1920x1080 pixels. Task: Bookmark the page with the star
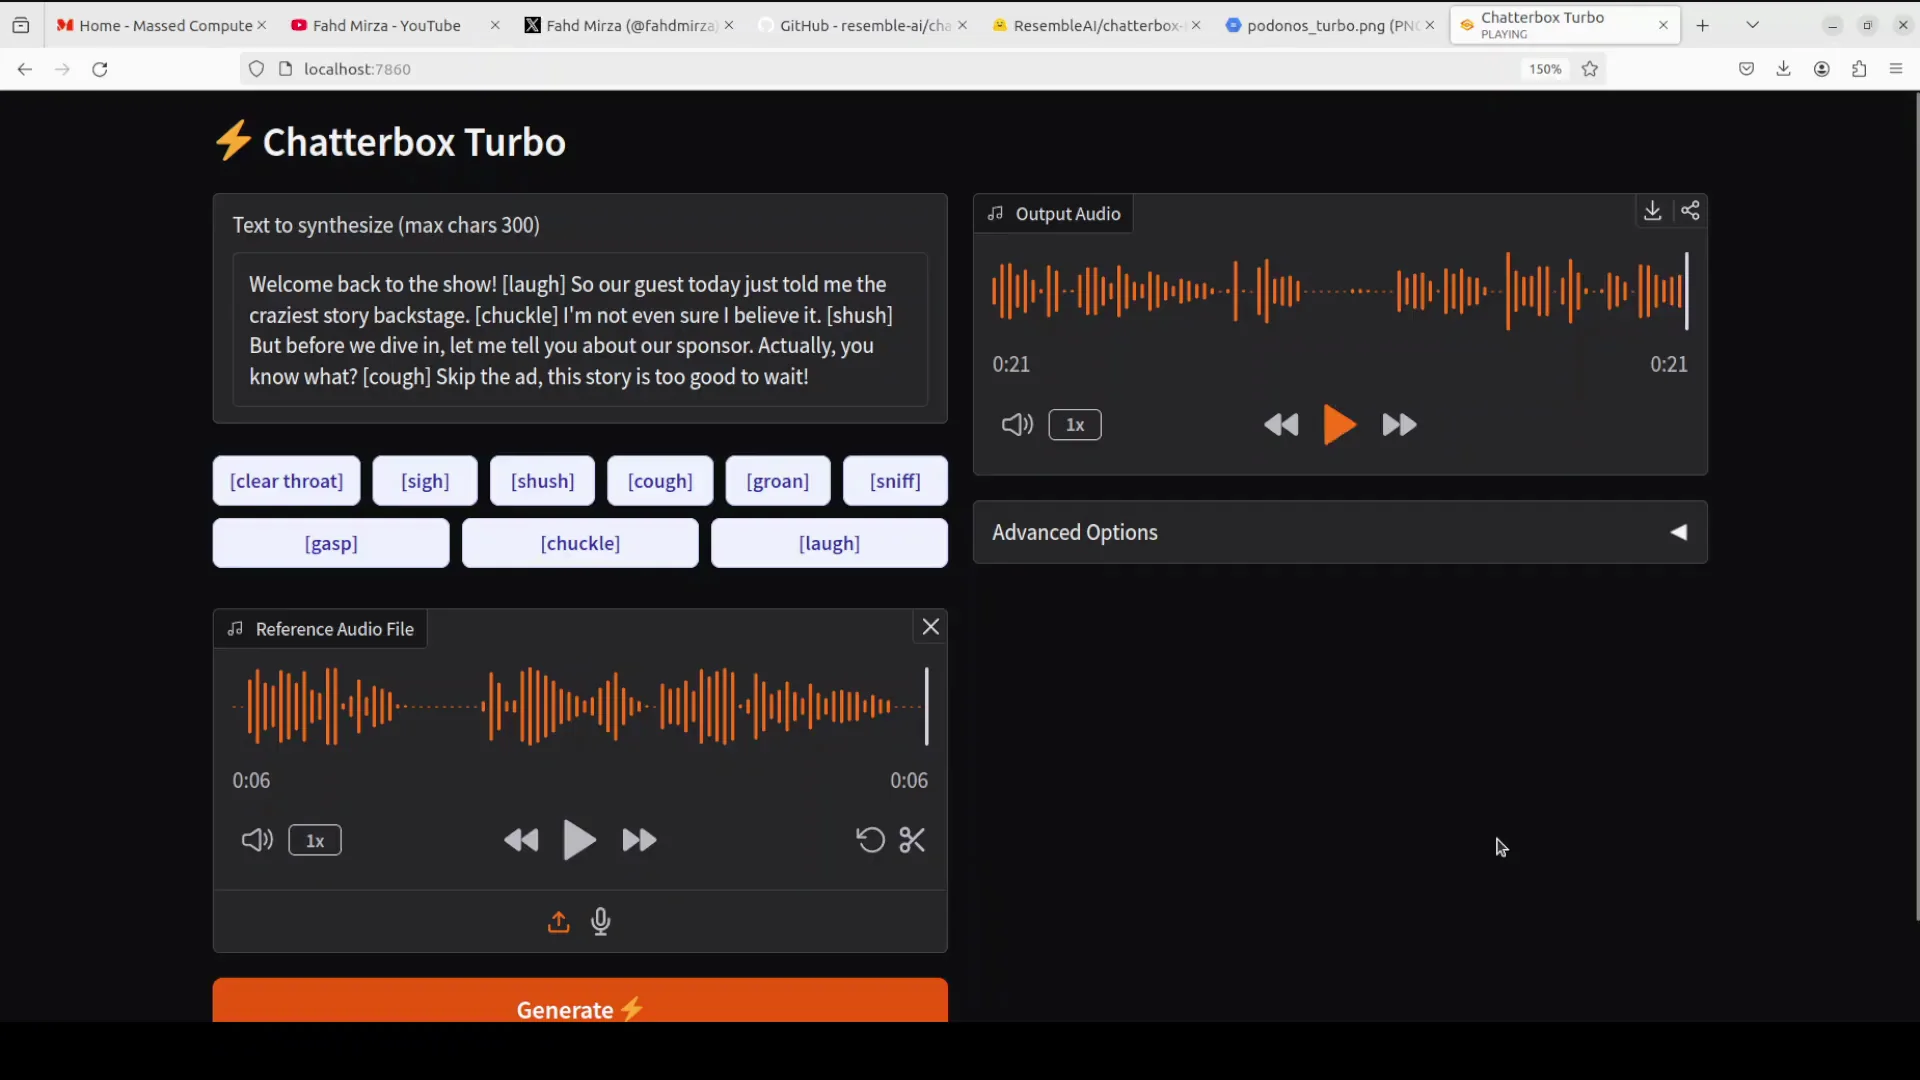tap(1590, 68)
